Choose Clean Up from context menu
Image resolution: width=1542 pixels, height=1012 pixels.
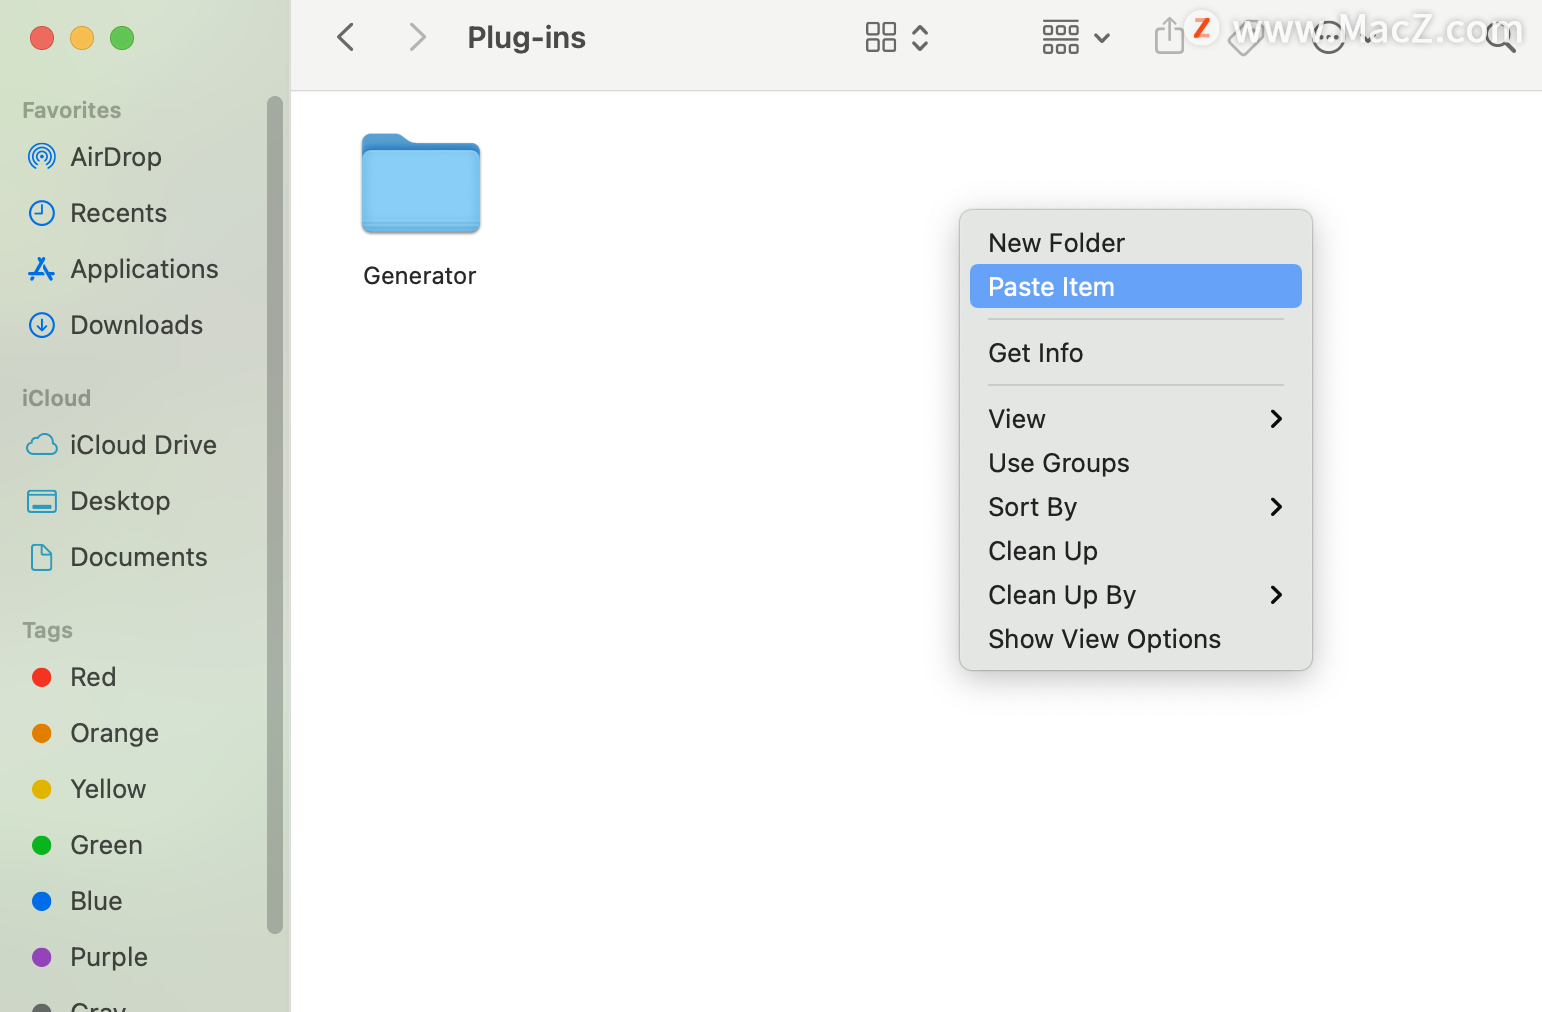coord(1136,551)
